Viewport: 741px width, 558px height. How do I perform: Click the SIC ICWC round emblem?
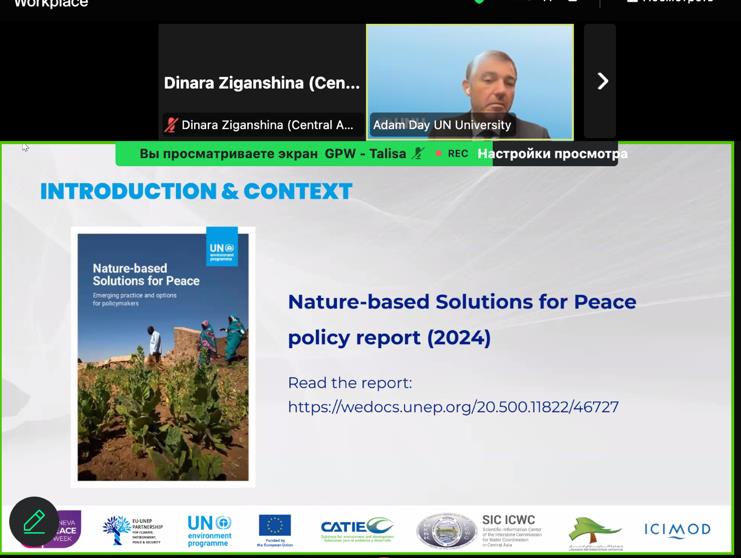[x=446, y=531]
